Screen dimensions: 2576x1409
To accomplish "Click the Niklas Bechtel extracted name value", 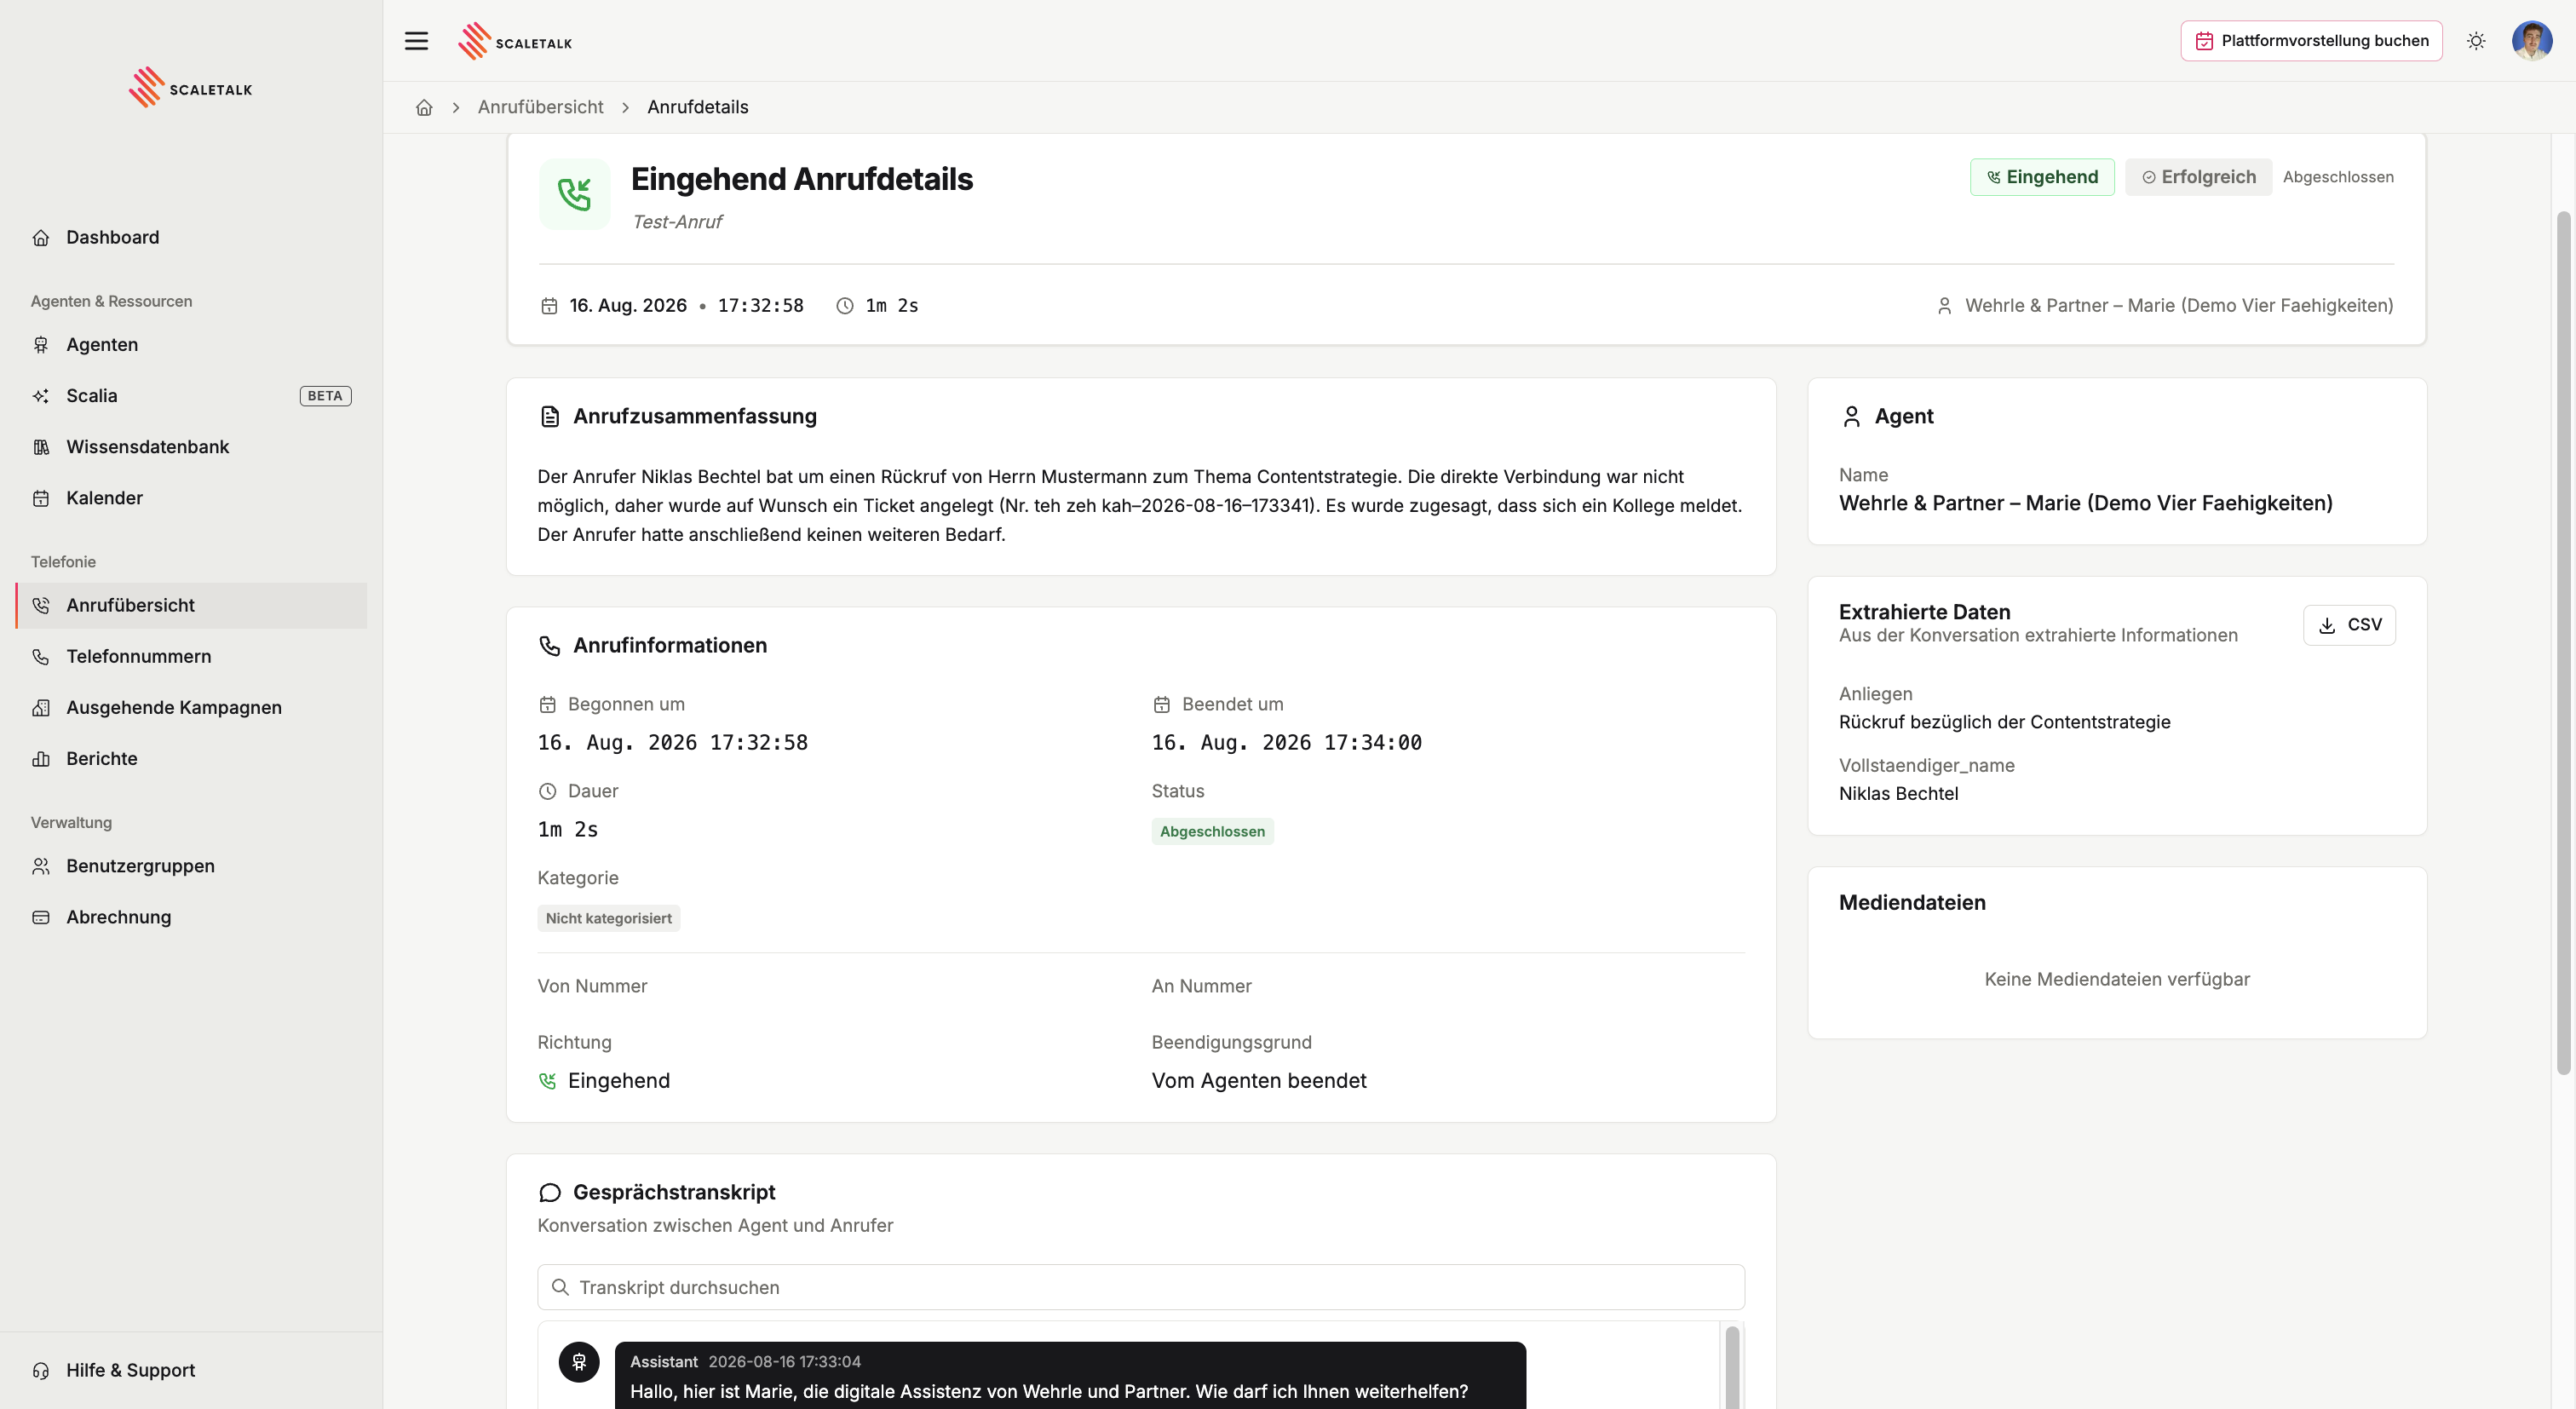I will (x=1898, y=793).
